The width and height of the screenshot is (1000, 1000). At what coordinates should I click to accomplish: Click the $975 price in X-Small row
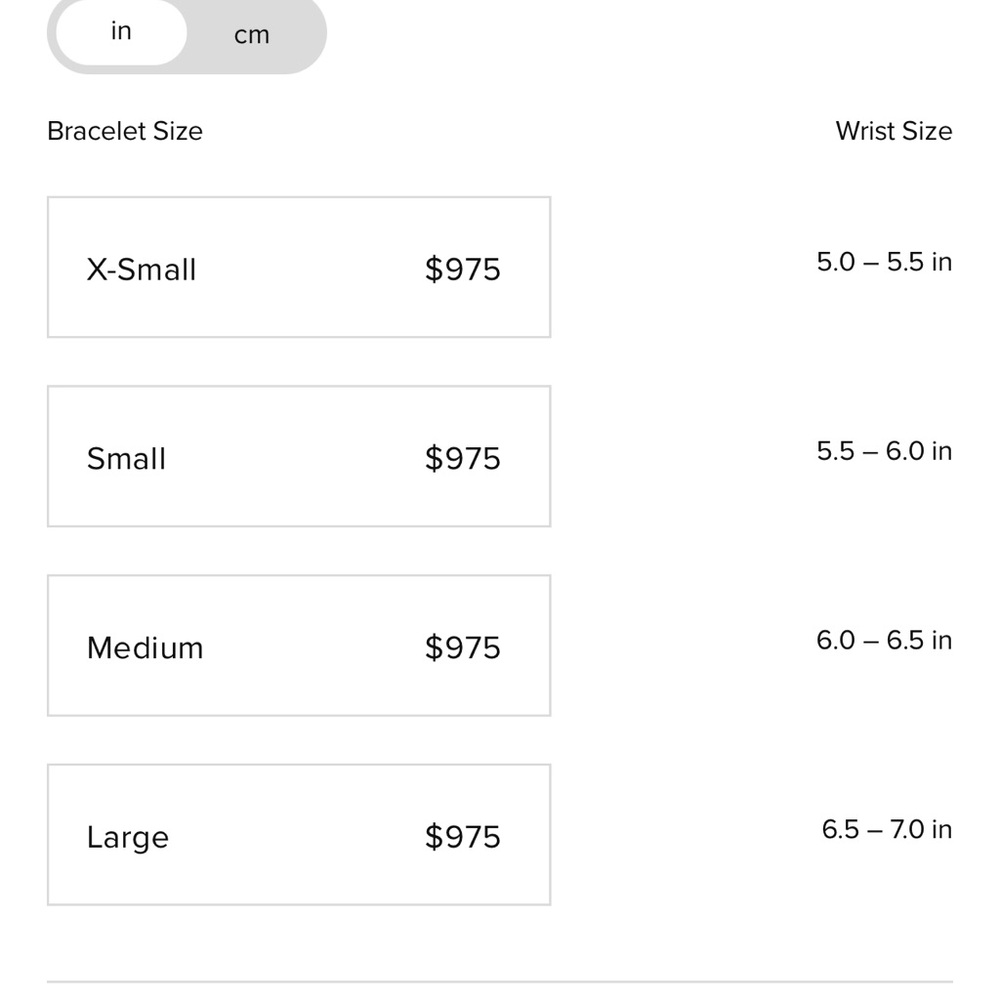click(462, 269)
